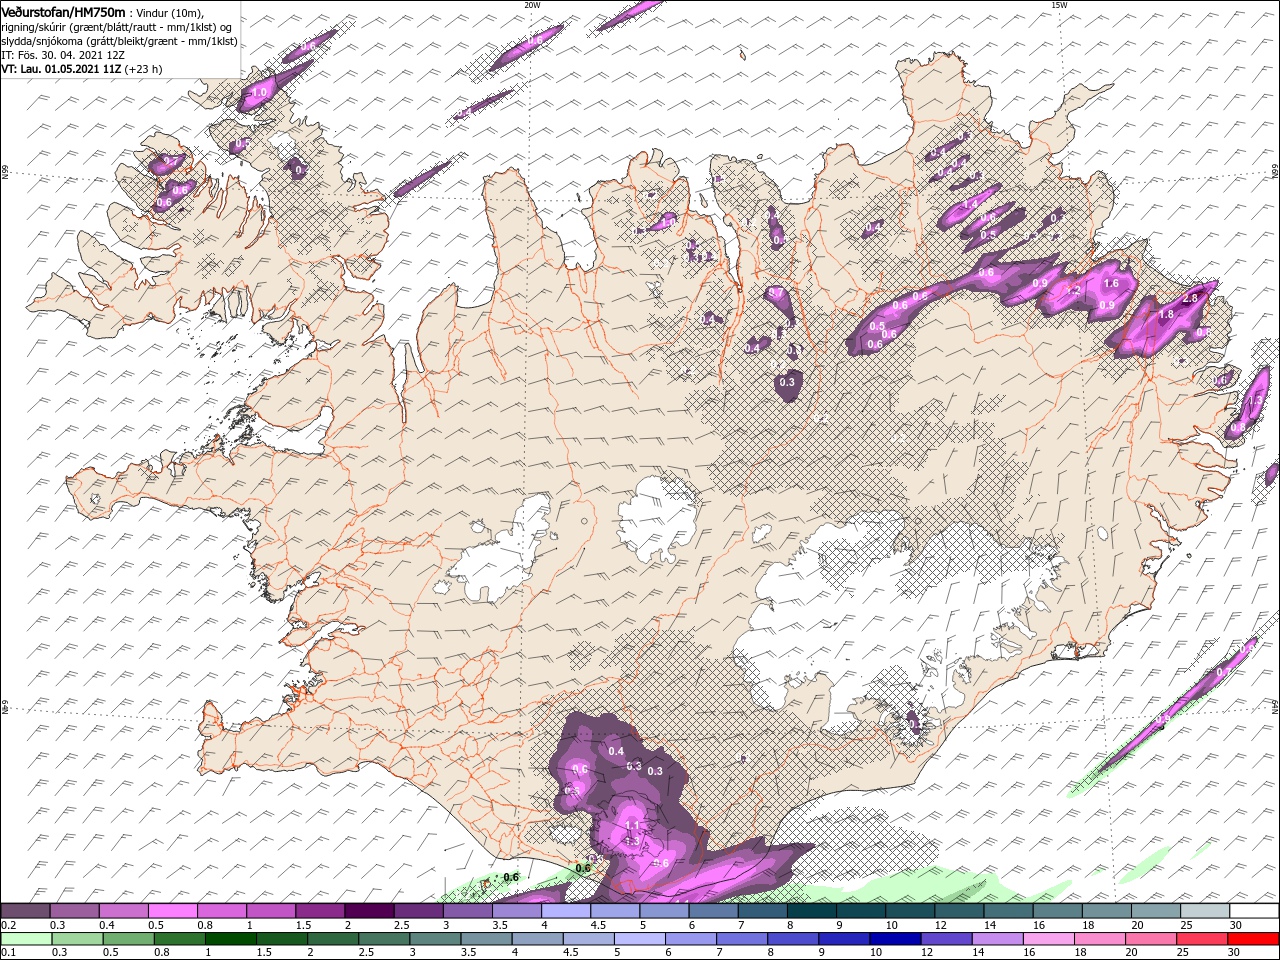Screen dimensions: 1280x960
Task: Click the 'Veðurstofan/HM750m' title text
Action: click(64, 12)
